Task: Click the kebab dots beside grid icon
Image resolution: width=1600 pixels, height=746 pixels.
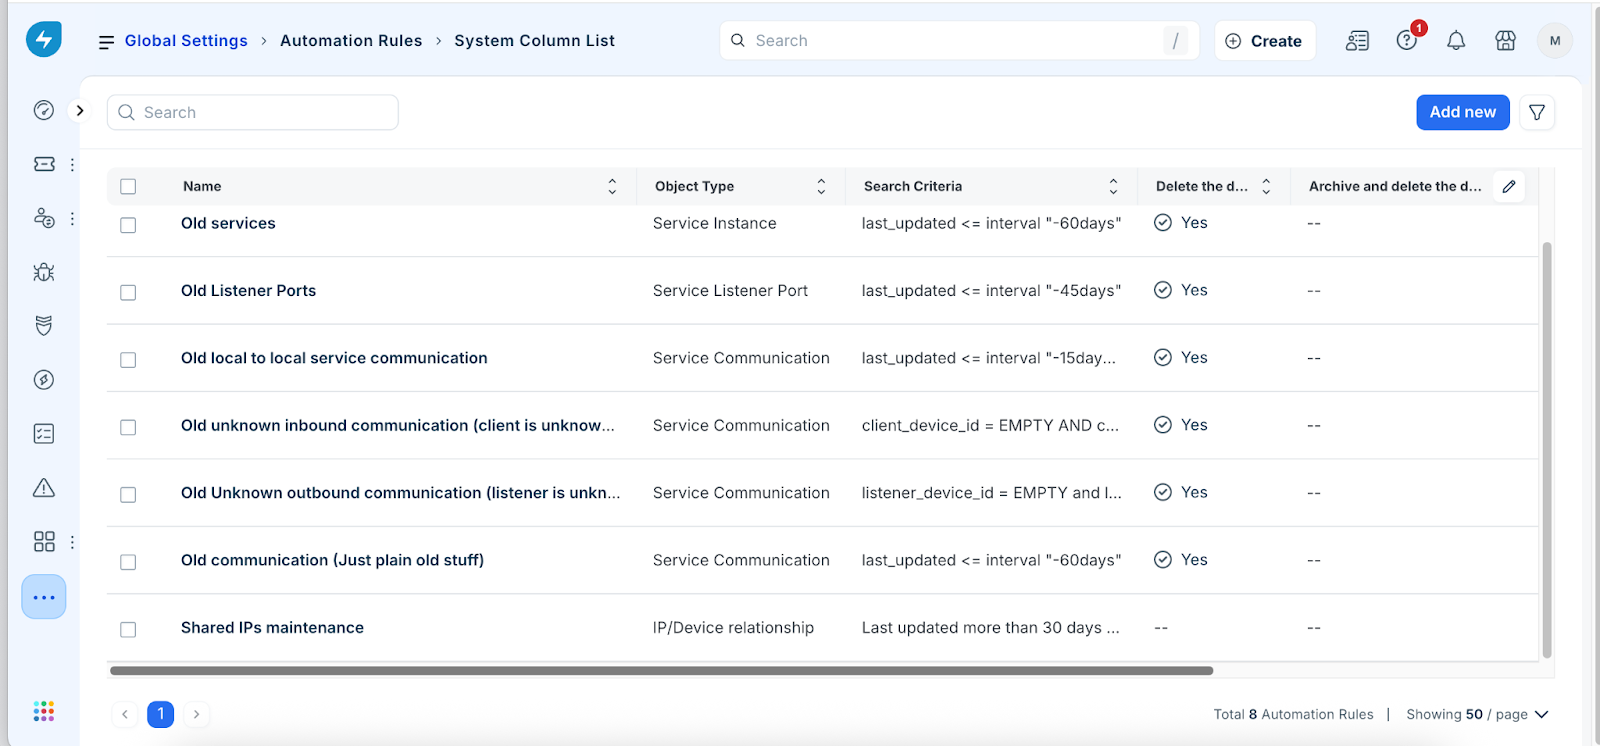Action: point(72,542)
